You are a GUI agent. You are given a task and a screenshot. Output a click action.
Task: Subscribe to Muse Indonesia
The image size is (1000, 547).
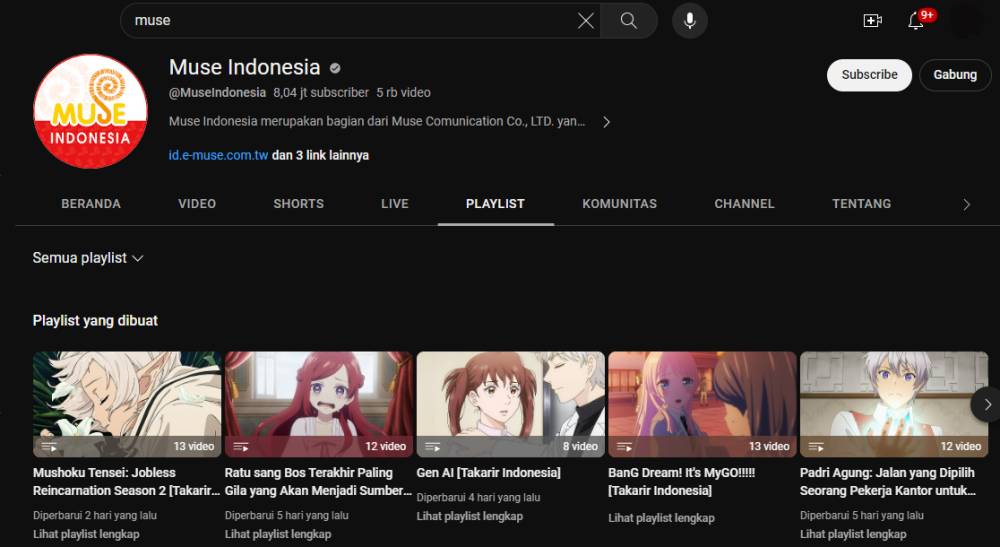tap(869, 75)
